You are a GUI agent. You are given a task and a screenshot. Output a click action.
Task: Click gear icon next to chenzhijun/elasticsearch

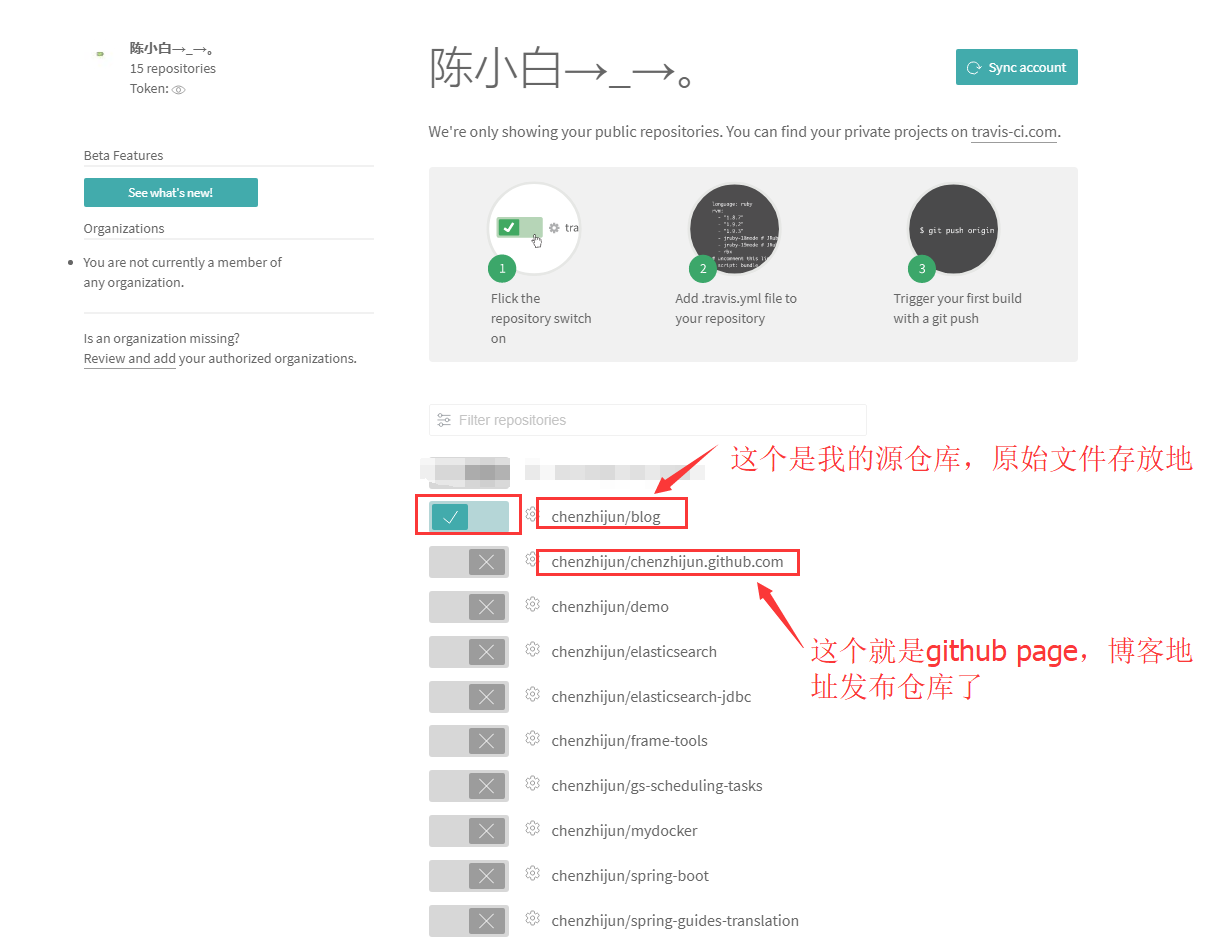point(532,650)
